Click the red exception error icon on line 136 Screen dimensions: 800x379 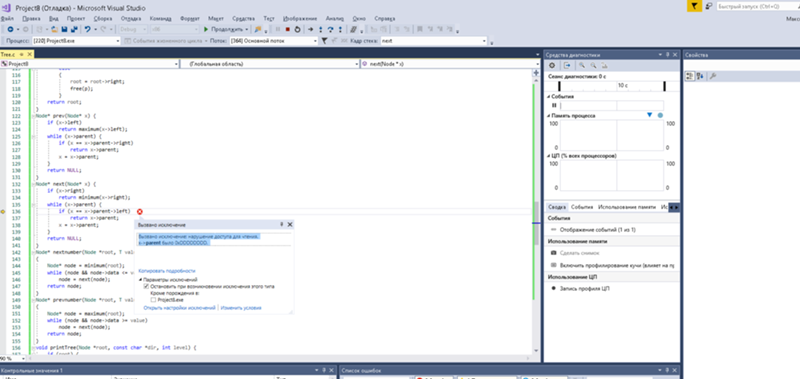tap(140, 211)
